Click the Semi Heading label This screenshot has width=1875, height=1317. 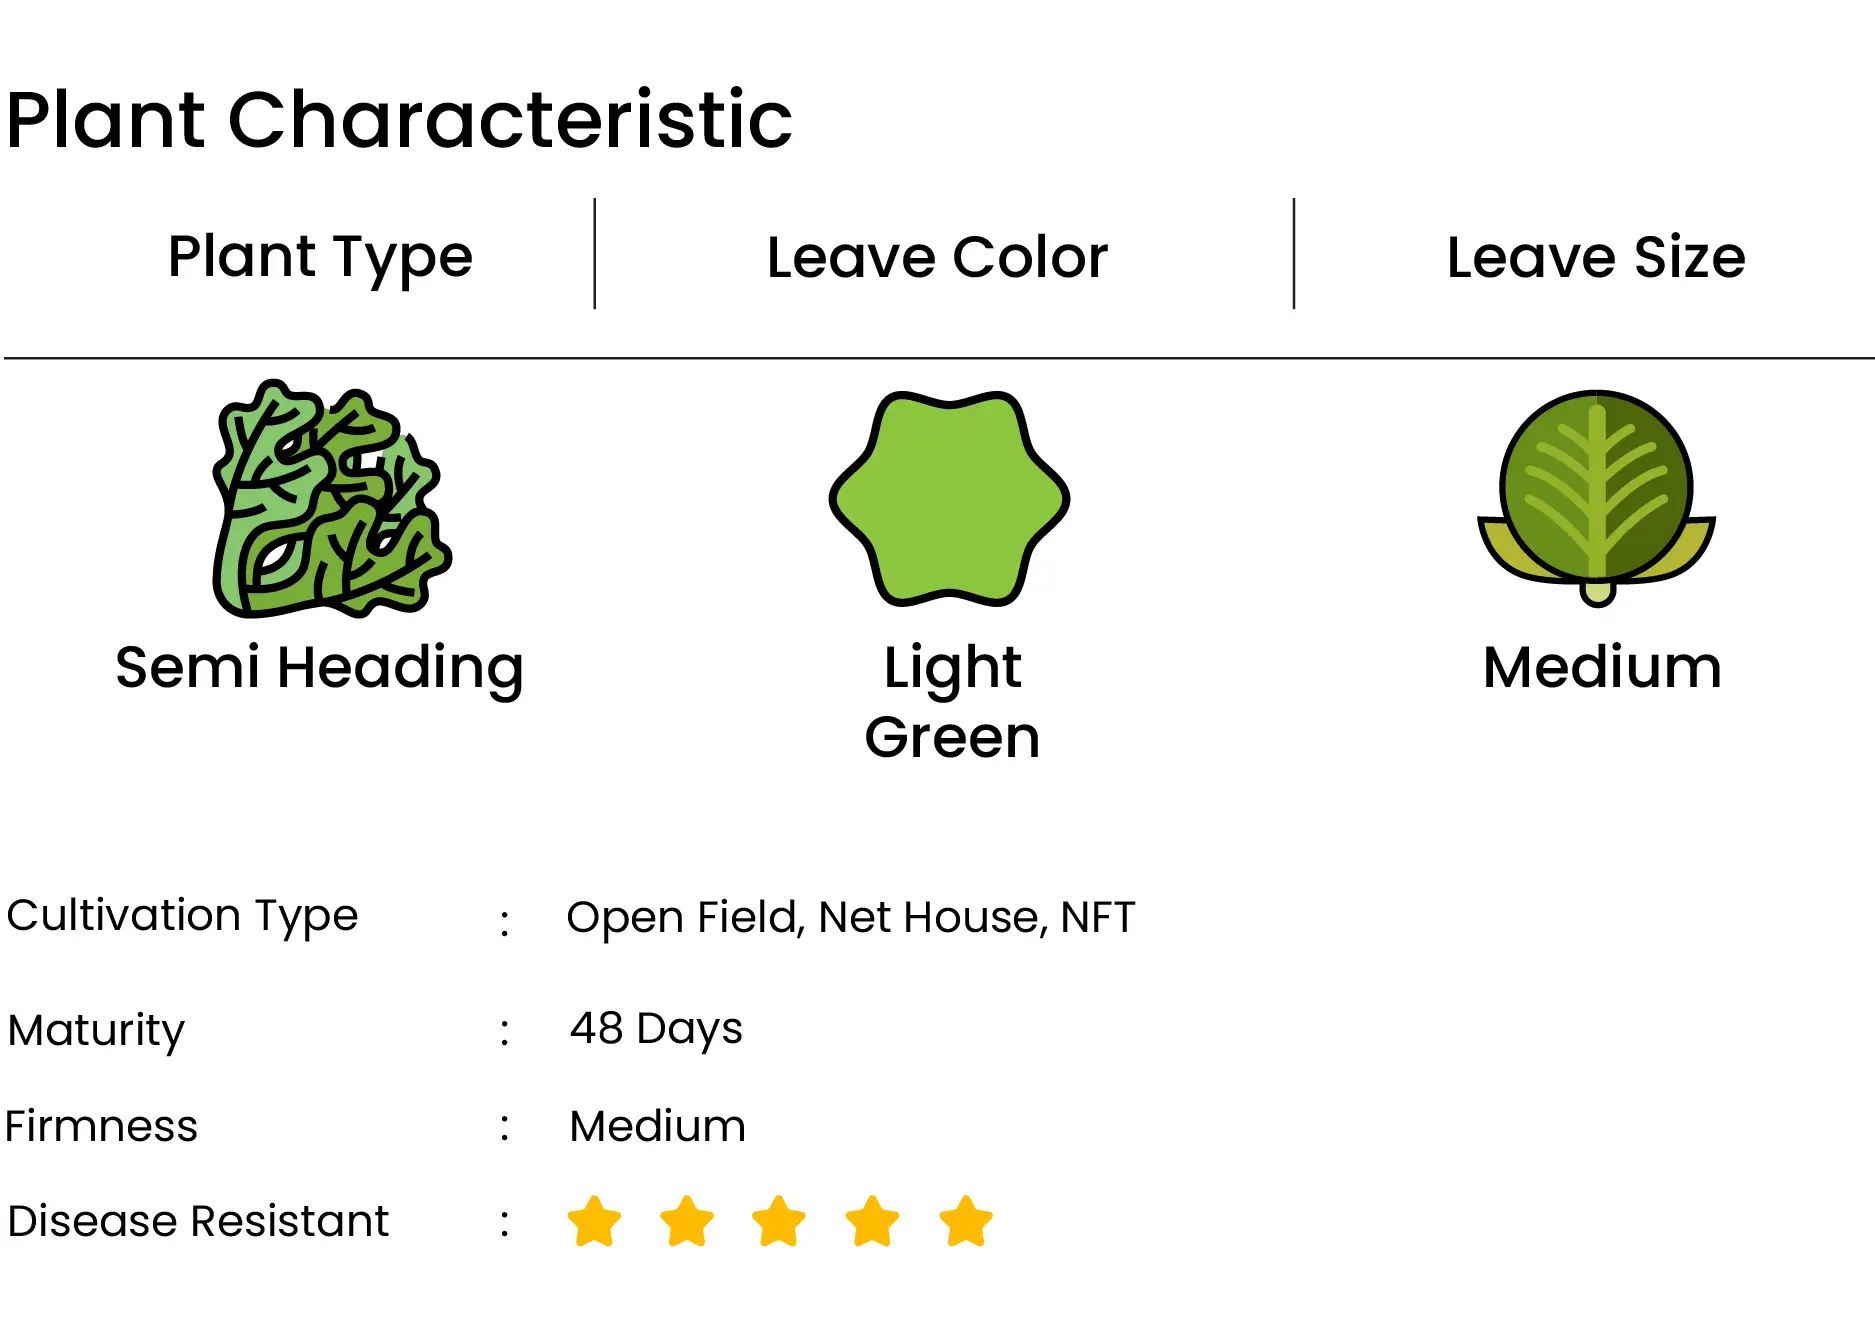pyautogui.click(x=320, y=668)
